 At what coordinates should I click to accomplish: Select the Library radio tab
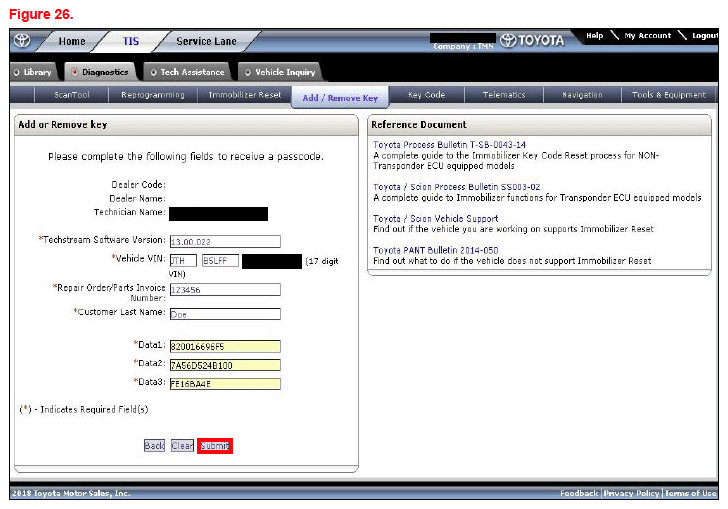pyautogui.click(x=33, y=72)
